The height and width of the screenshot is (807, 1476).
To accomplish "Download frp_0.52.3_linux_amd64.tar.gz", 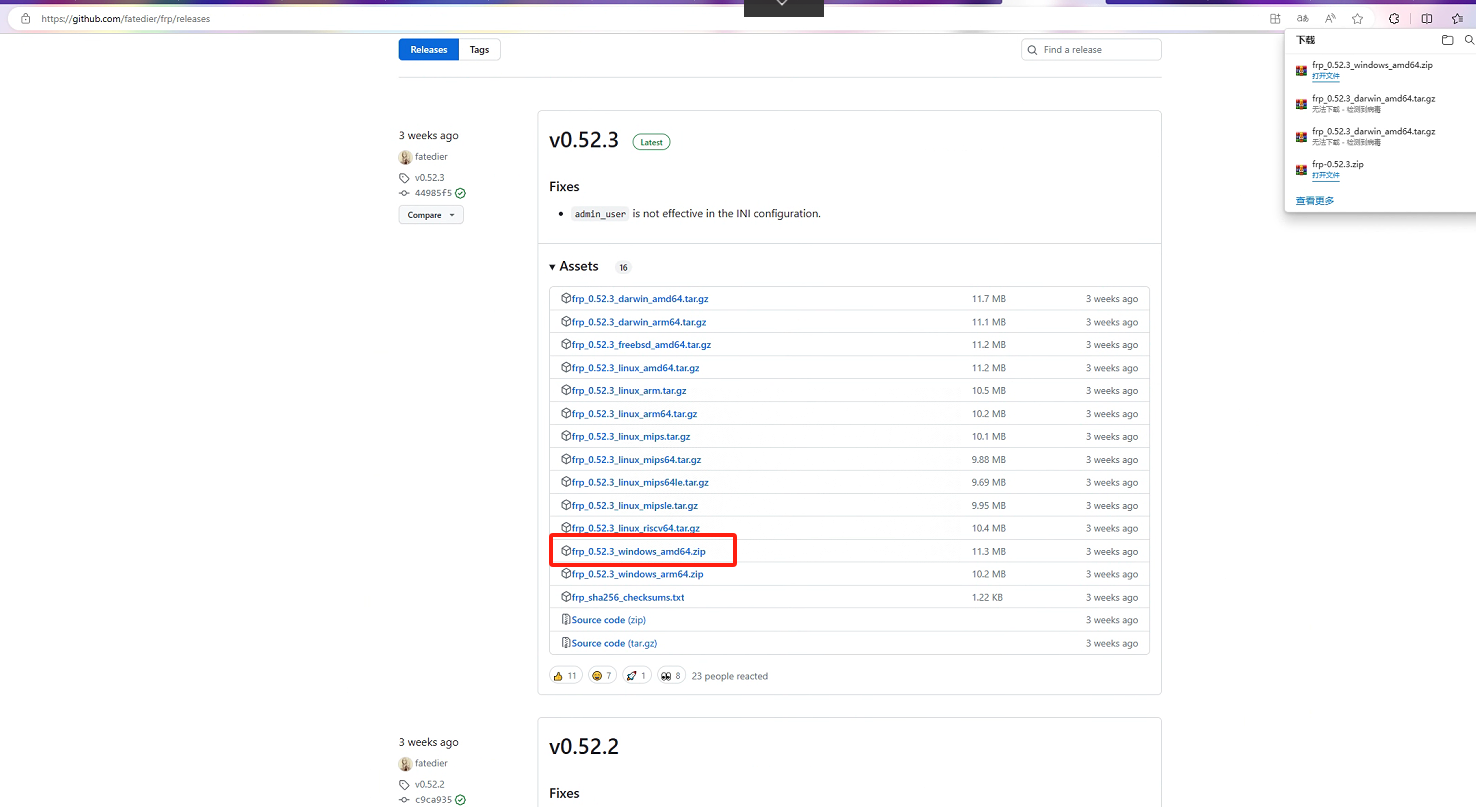I will point(635,368).
